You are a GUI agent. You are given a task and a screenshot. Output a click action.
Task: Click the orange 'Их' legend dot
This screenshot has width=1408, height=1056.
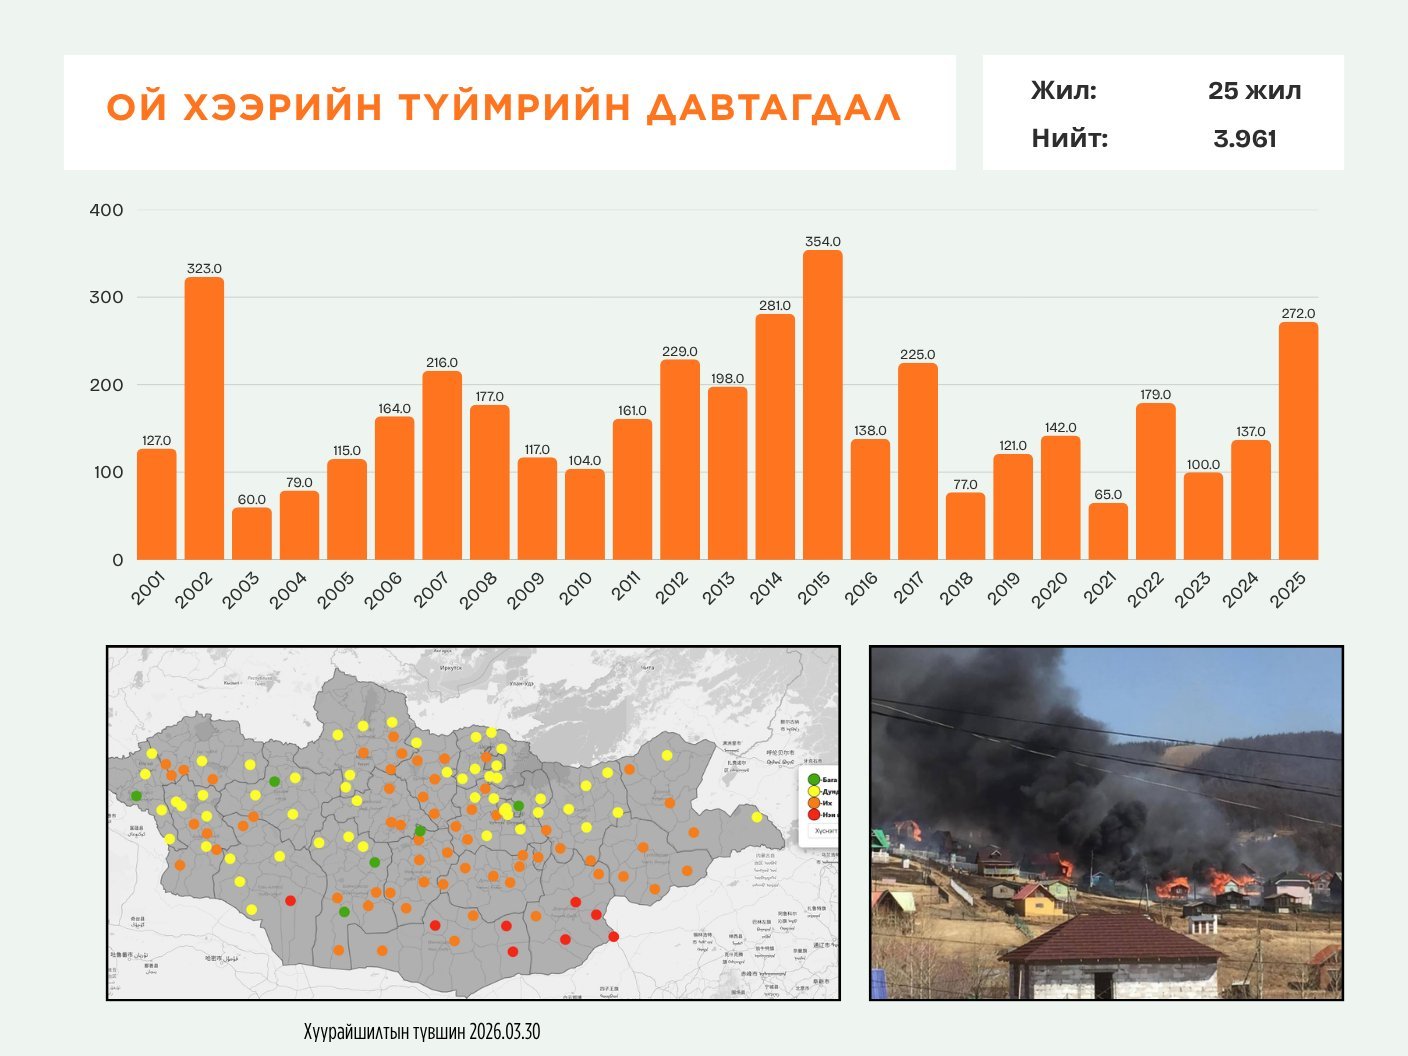[x=813, y=803]
